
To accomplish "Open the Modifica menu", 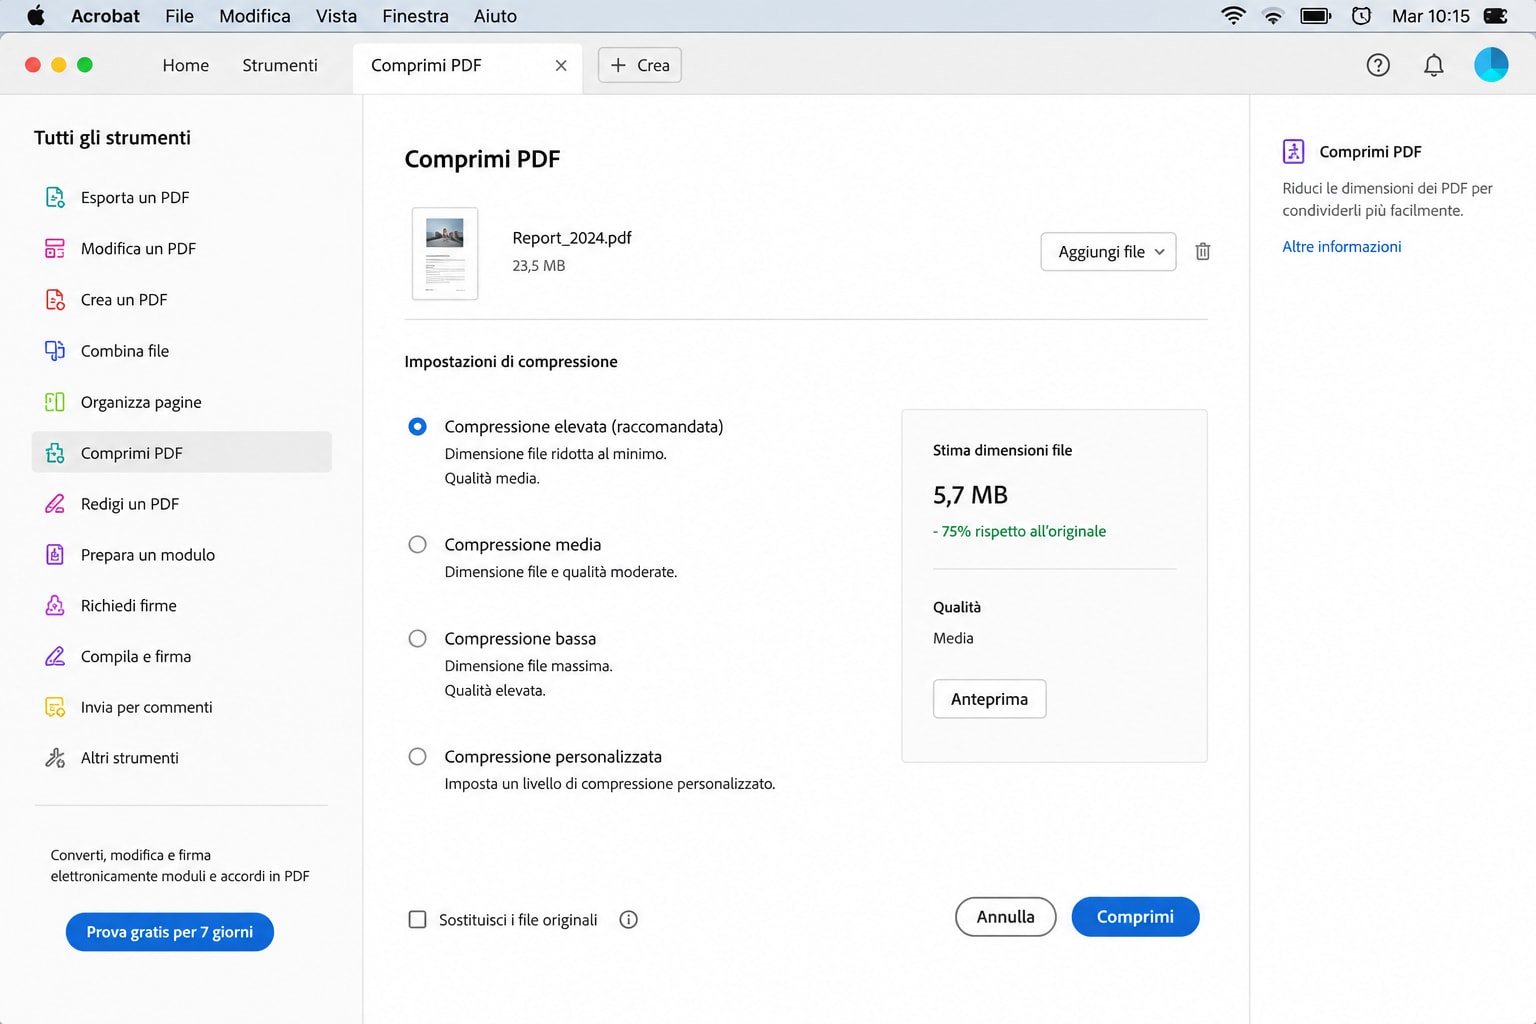I will pyautogui.click(x=255, y=16).
